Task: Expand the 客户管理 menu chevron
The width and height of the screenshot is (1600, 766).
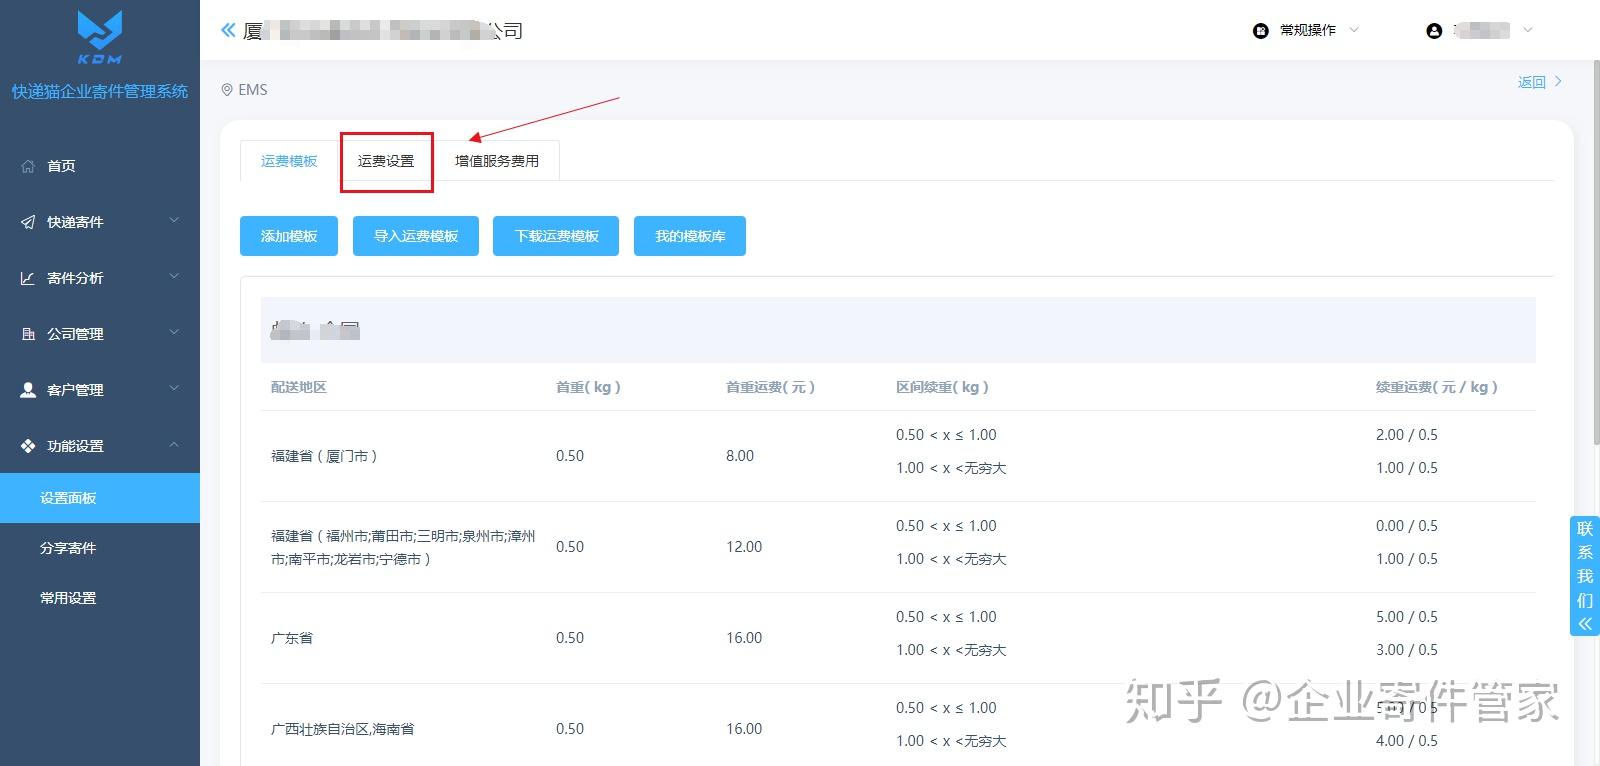Action: tap(174, 389)
